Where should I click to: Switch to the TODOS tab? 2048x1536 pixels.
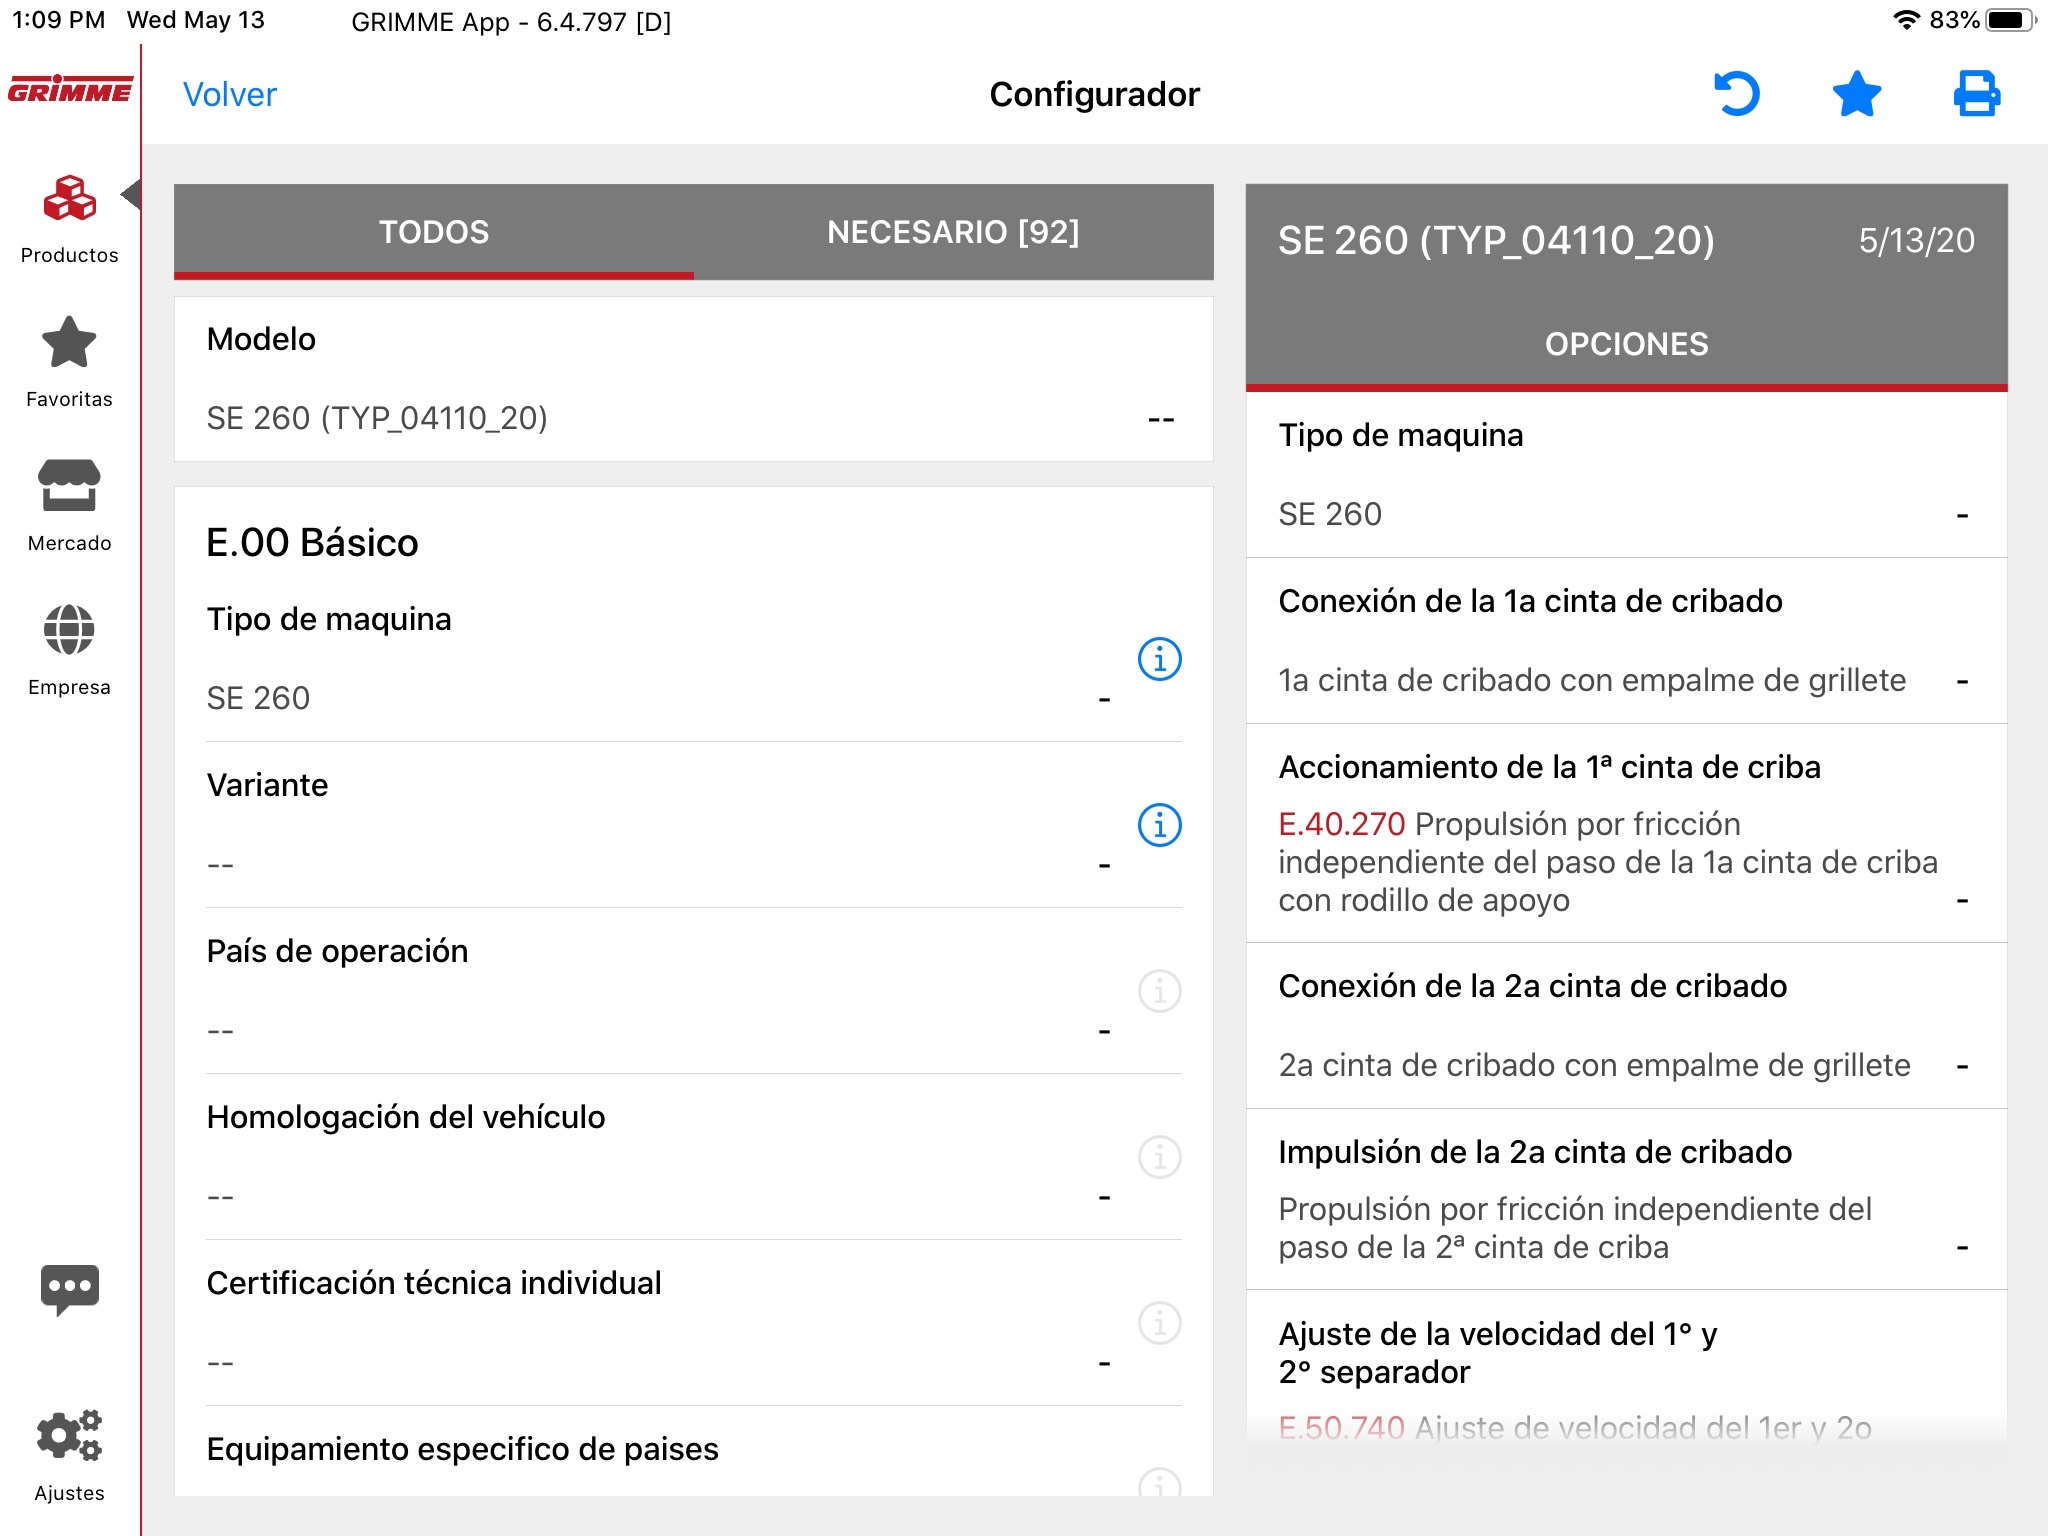pyautogui.click(x=434, y=232)
